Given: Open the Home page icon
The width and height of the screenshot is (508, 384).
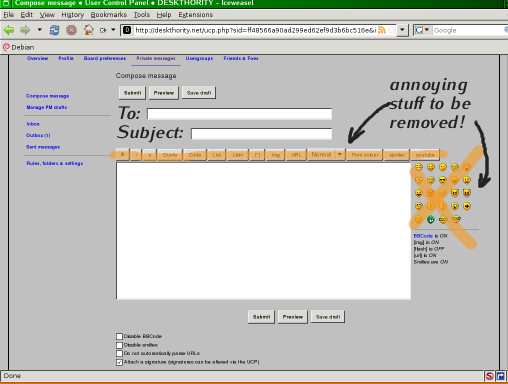Looking at the screenshot, I should click(x=88, y=30).
